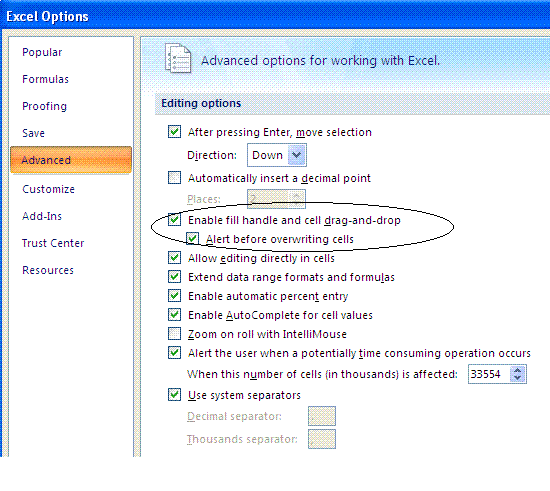Open the Popular options category
This screenshot has width=550, height=491.
tap(42, 52)
